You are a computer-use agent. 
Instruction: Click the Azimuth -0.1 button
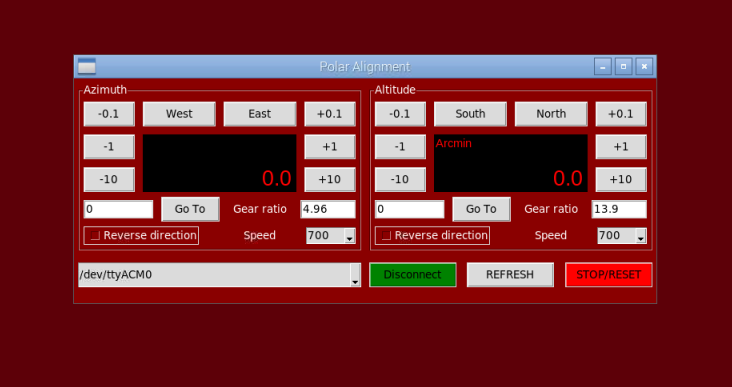(x=109, y=114)
